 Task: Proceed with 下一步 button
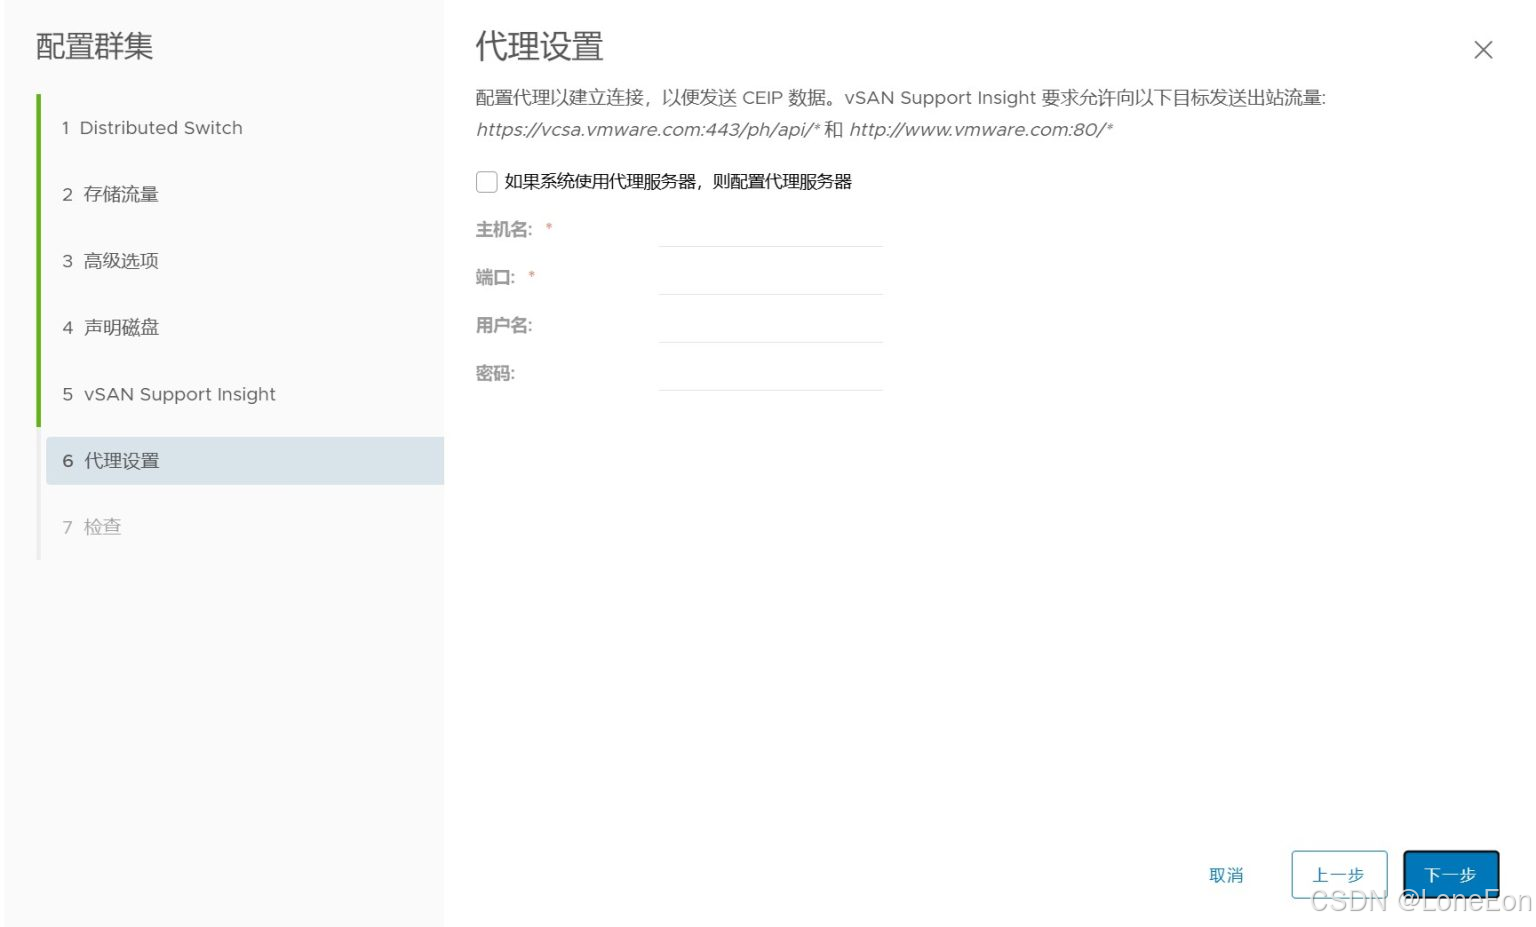(x=1451, y=875)
